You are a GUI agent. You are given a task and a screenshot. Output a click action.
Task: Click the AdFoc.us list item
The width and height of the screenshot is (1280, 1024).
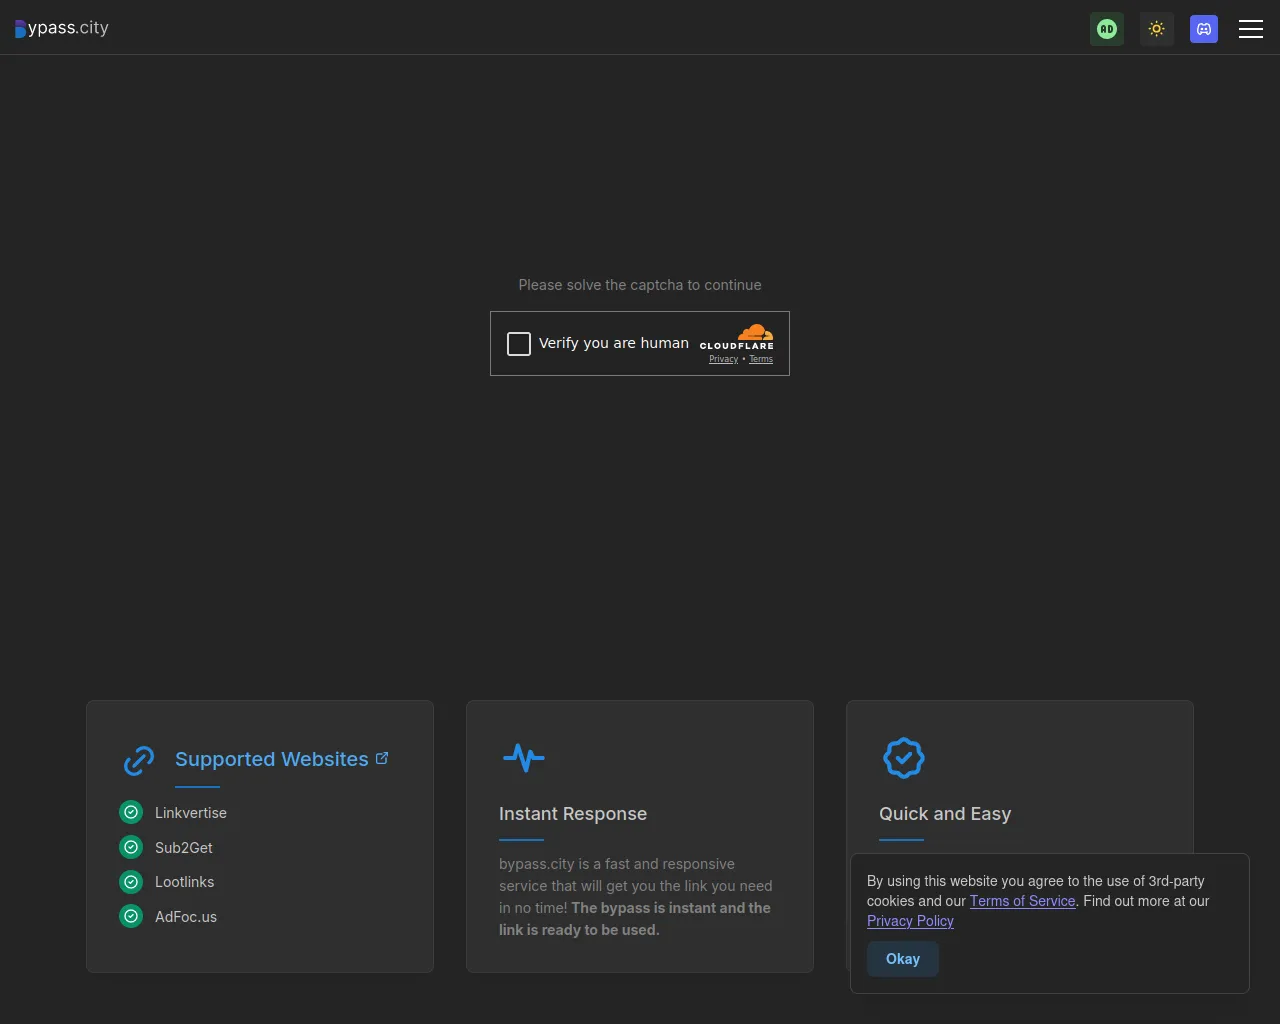coord(185,916)
